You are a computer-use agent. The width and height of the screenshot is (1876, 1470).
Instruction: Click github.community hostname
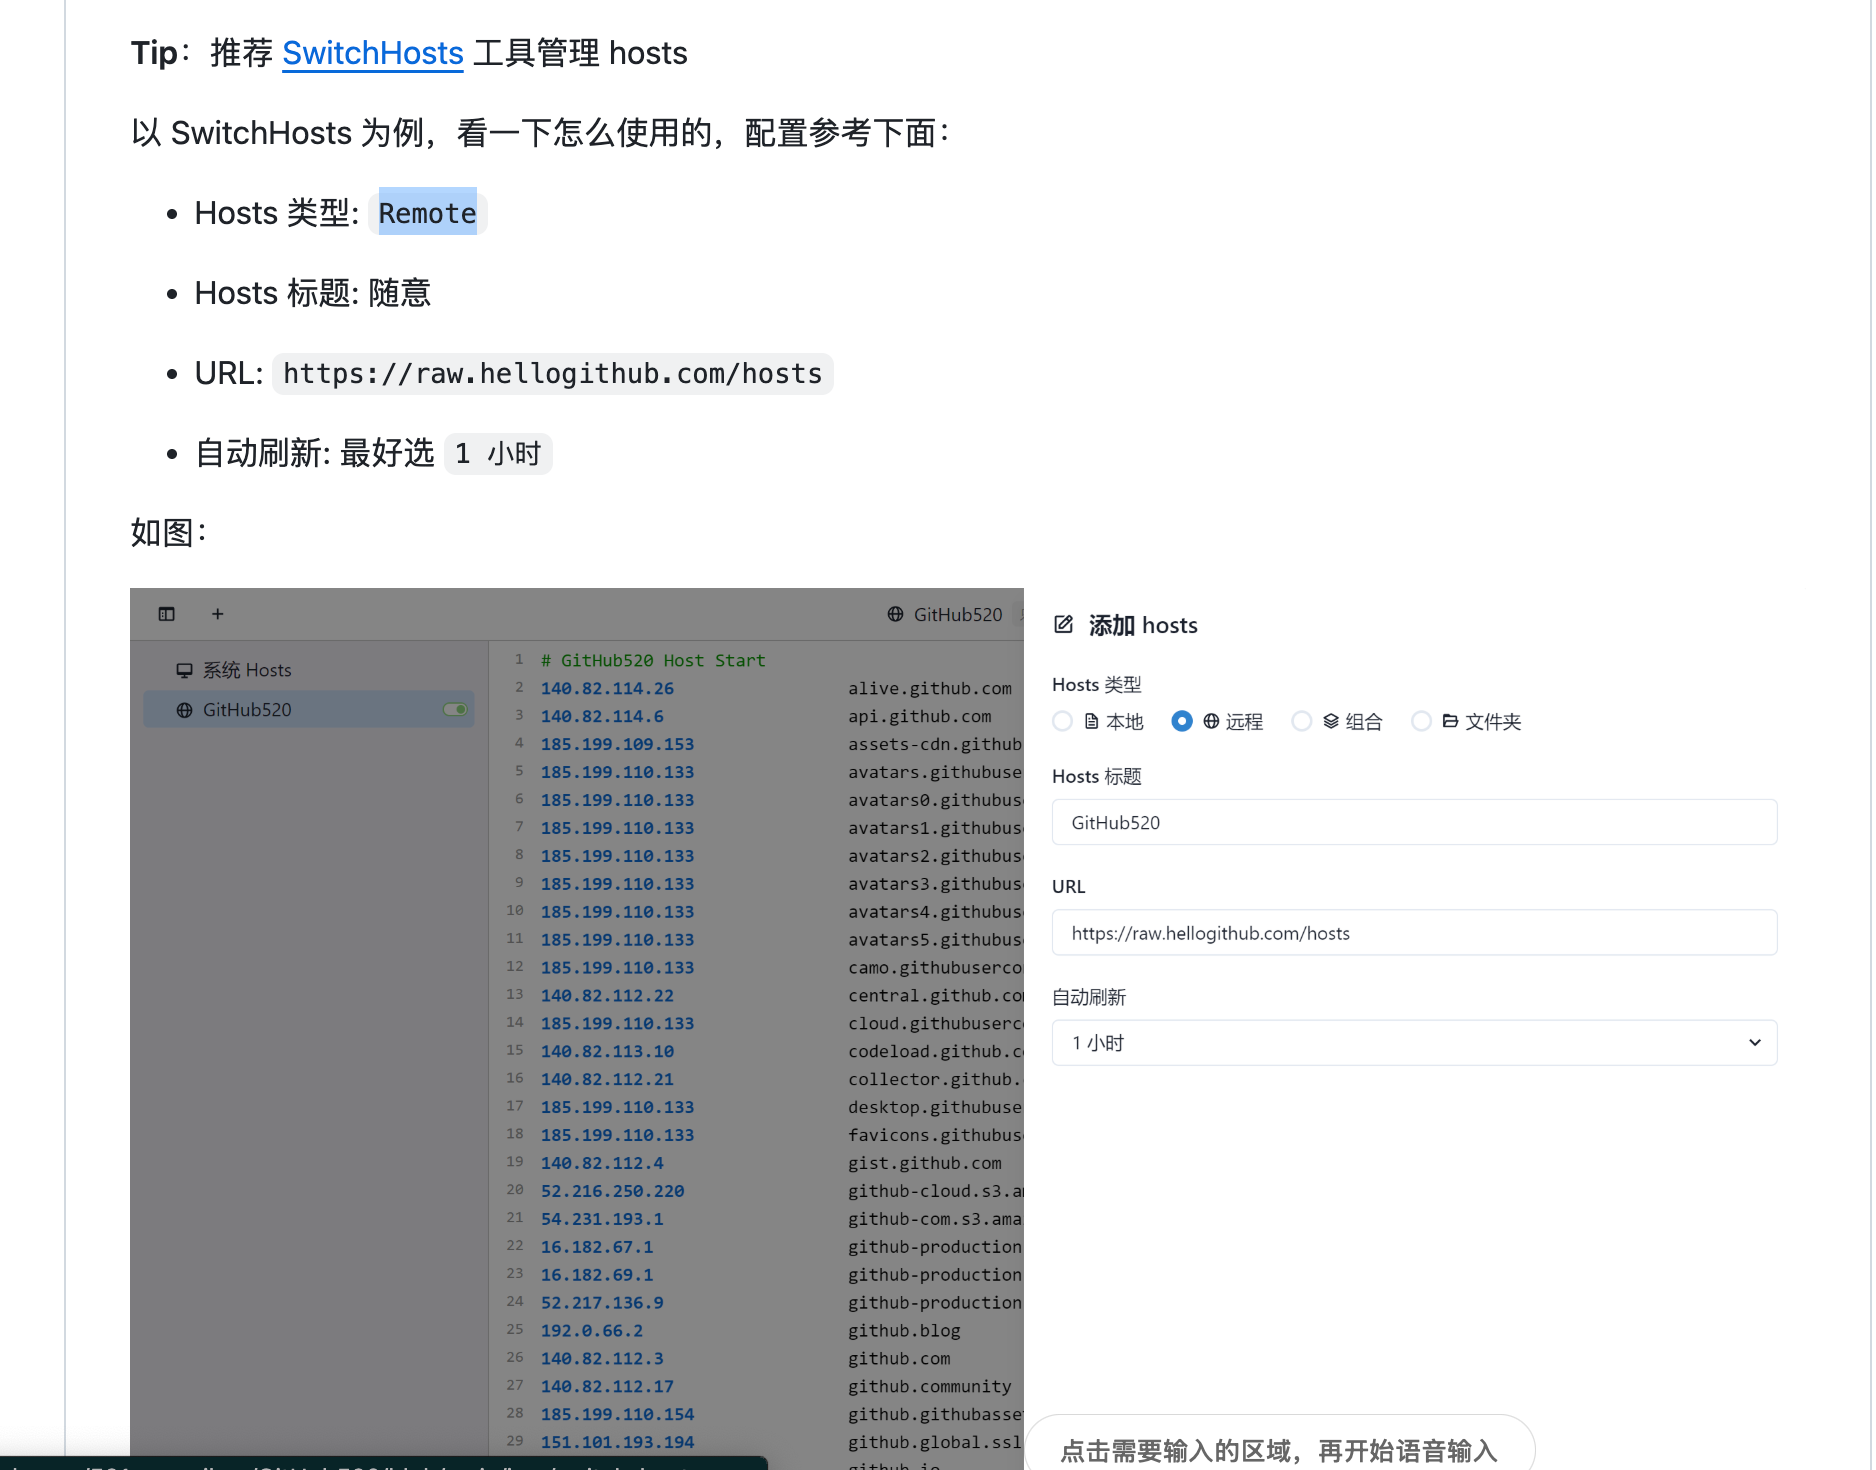pyautogui.click(x=930, y=1387)
